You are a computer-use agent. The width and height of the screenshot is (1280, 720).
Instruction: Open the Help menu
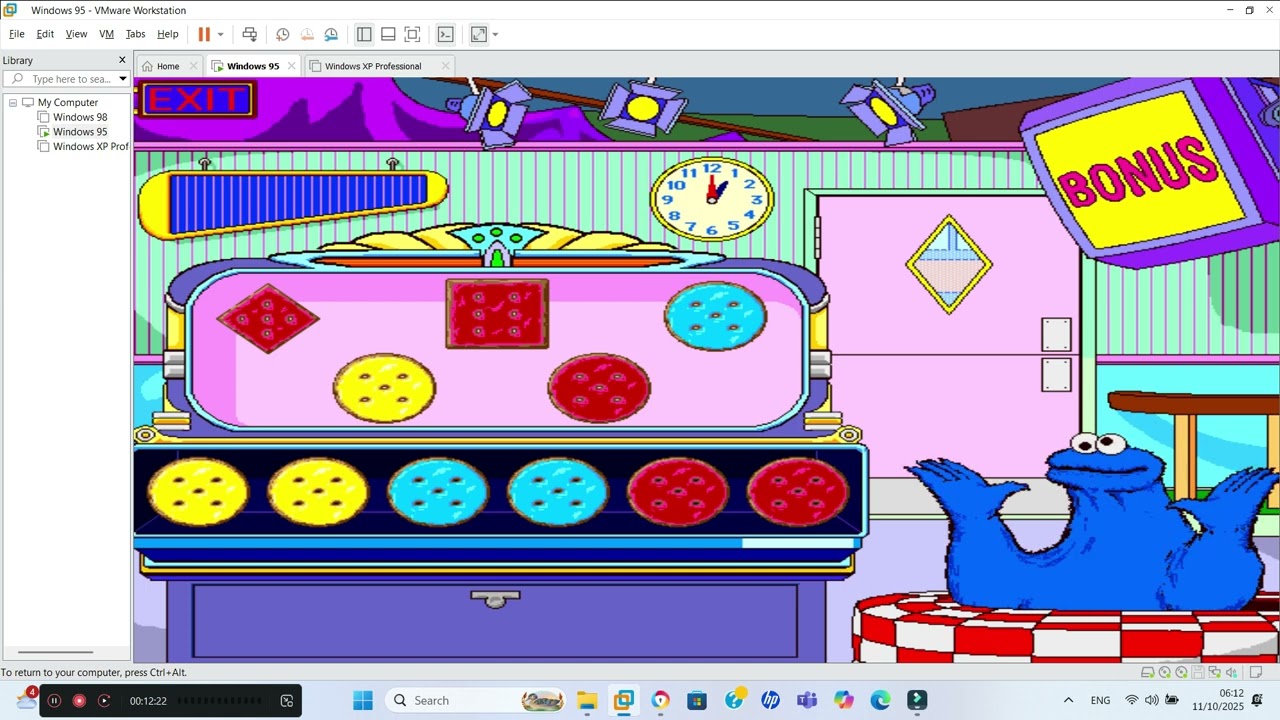pos(168,34)
